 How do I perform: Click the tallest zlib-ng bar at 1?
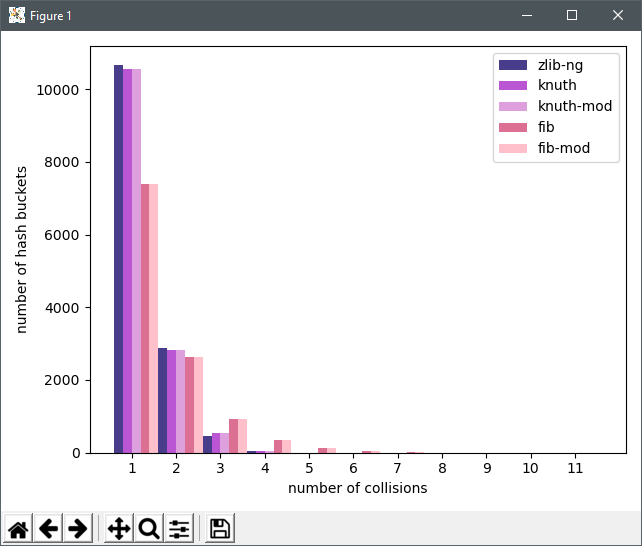click(118, 259)
